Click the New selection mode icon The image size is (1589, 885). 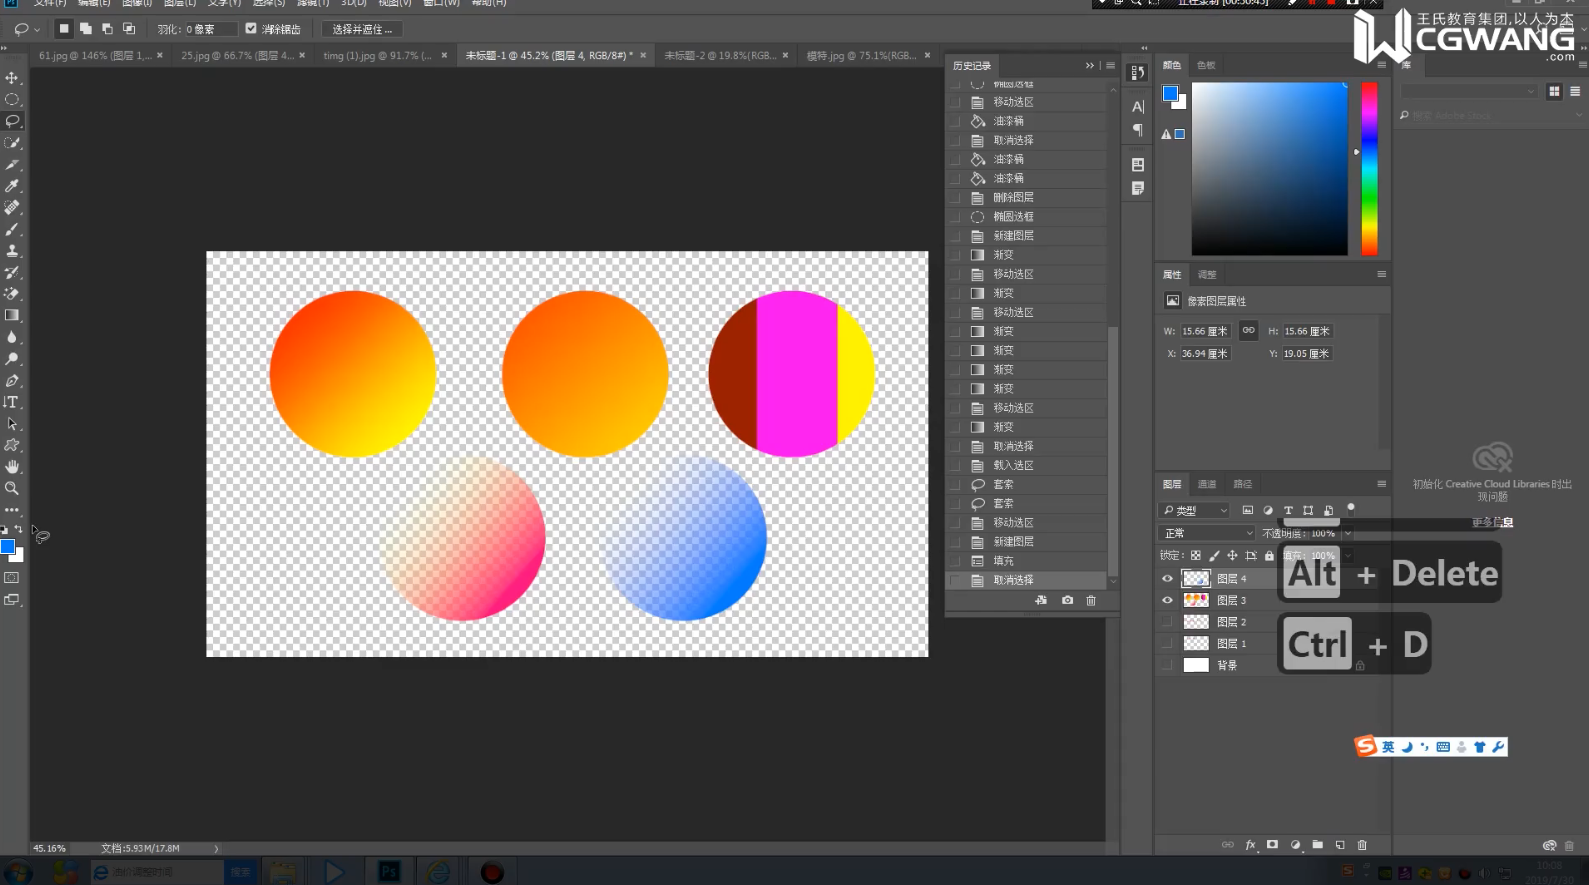tap(64, 29)
